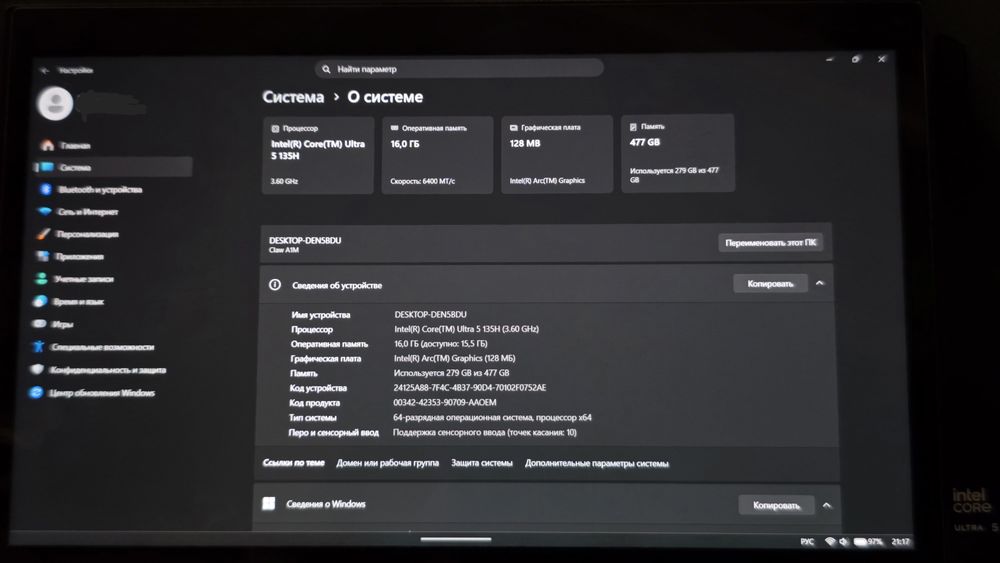Select Сеть и Интернет in the sidebar
The width and height of the screenshot is (1000, 563).
pos(88,212)
